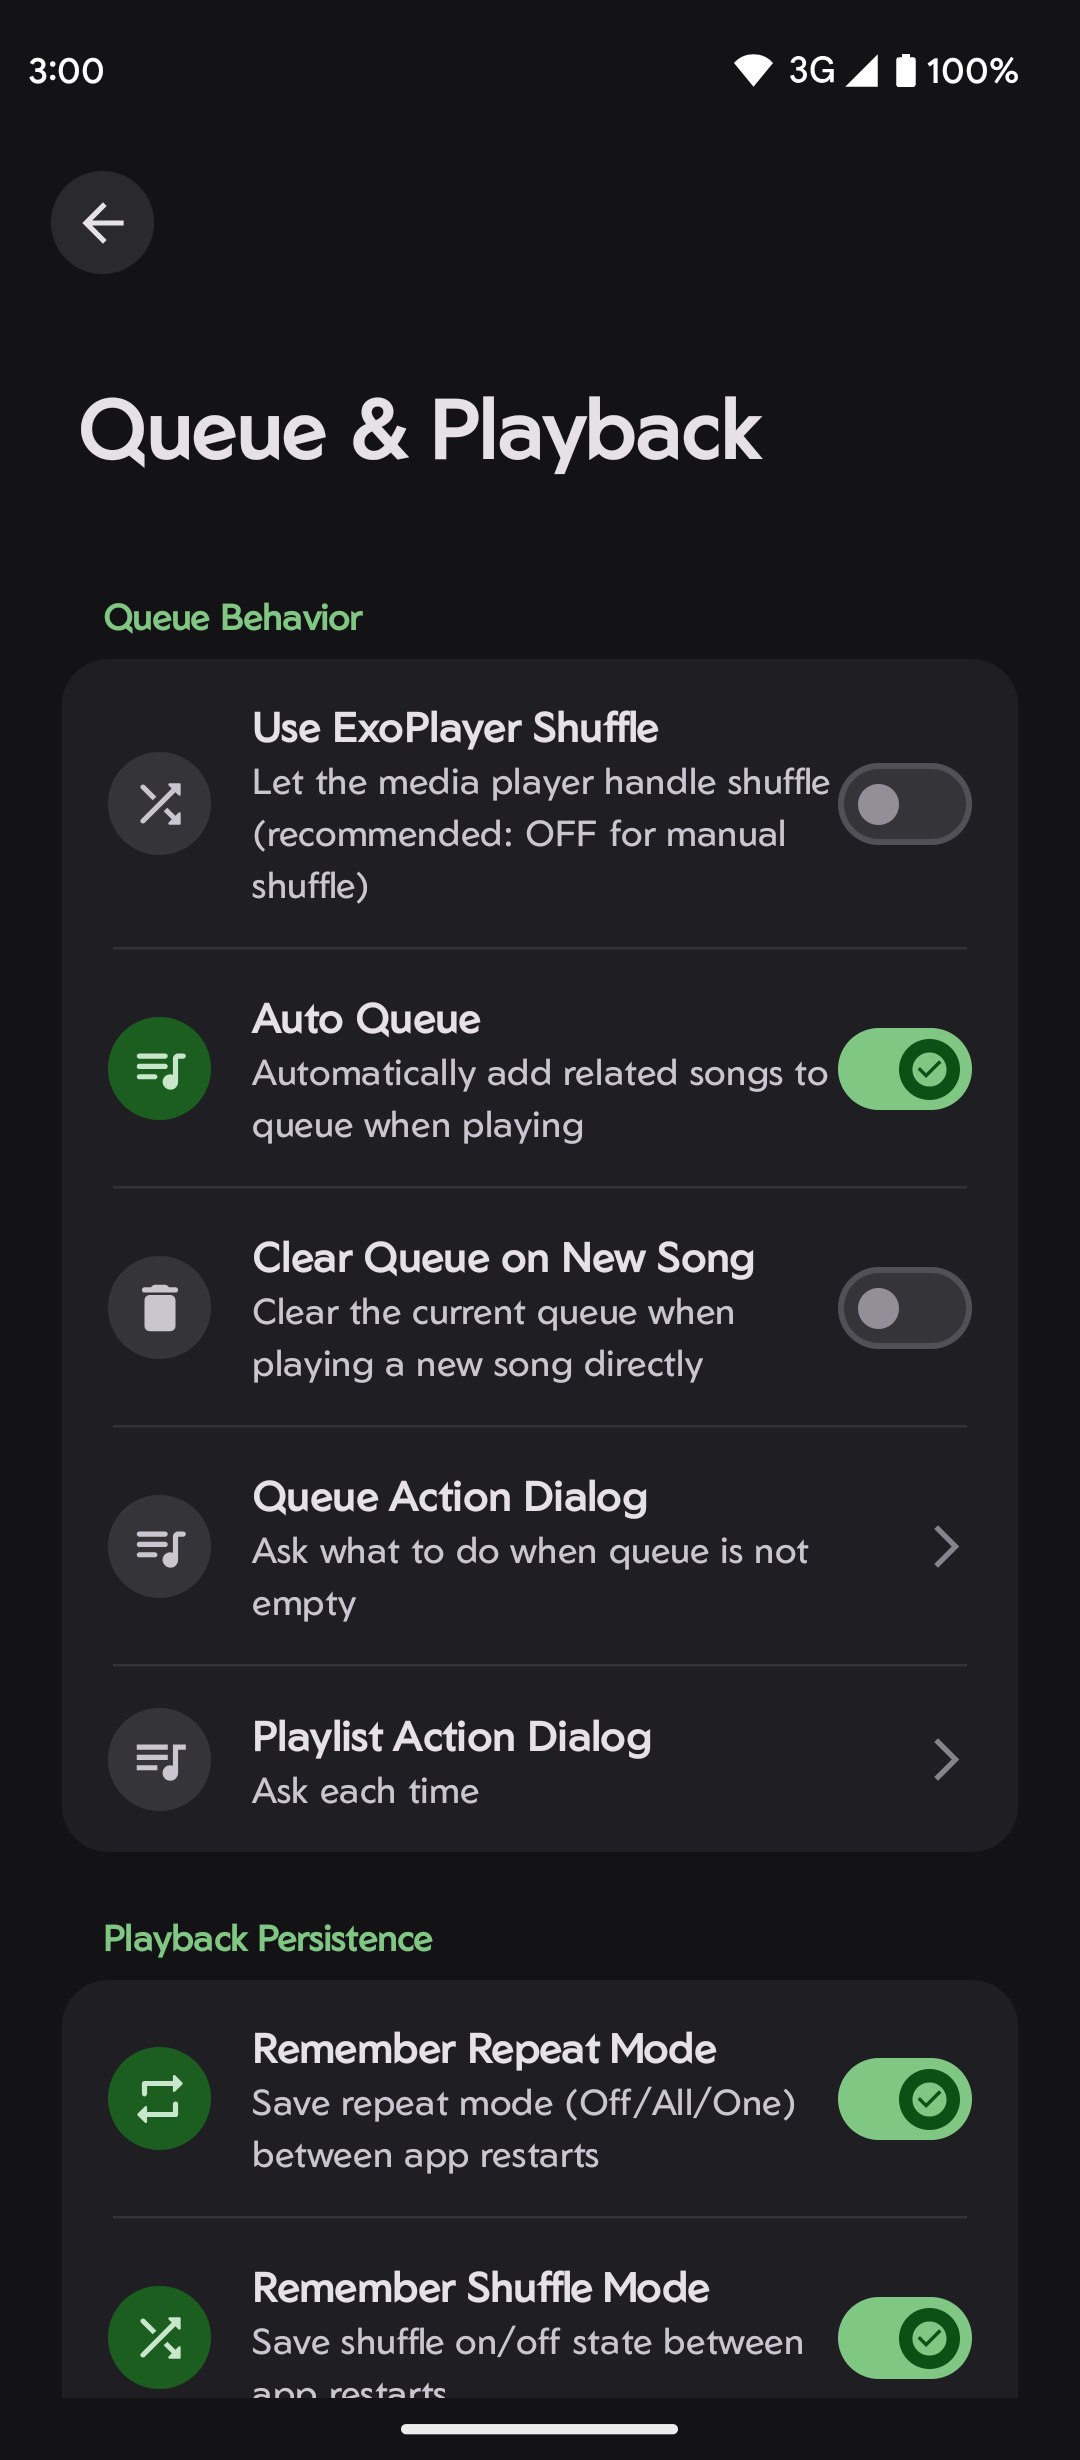This screenshot has height=2460, width=1080.
Task: Enable the Use ExoPlayer Shuffle switch
Action: point(904,804)
